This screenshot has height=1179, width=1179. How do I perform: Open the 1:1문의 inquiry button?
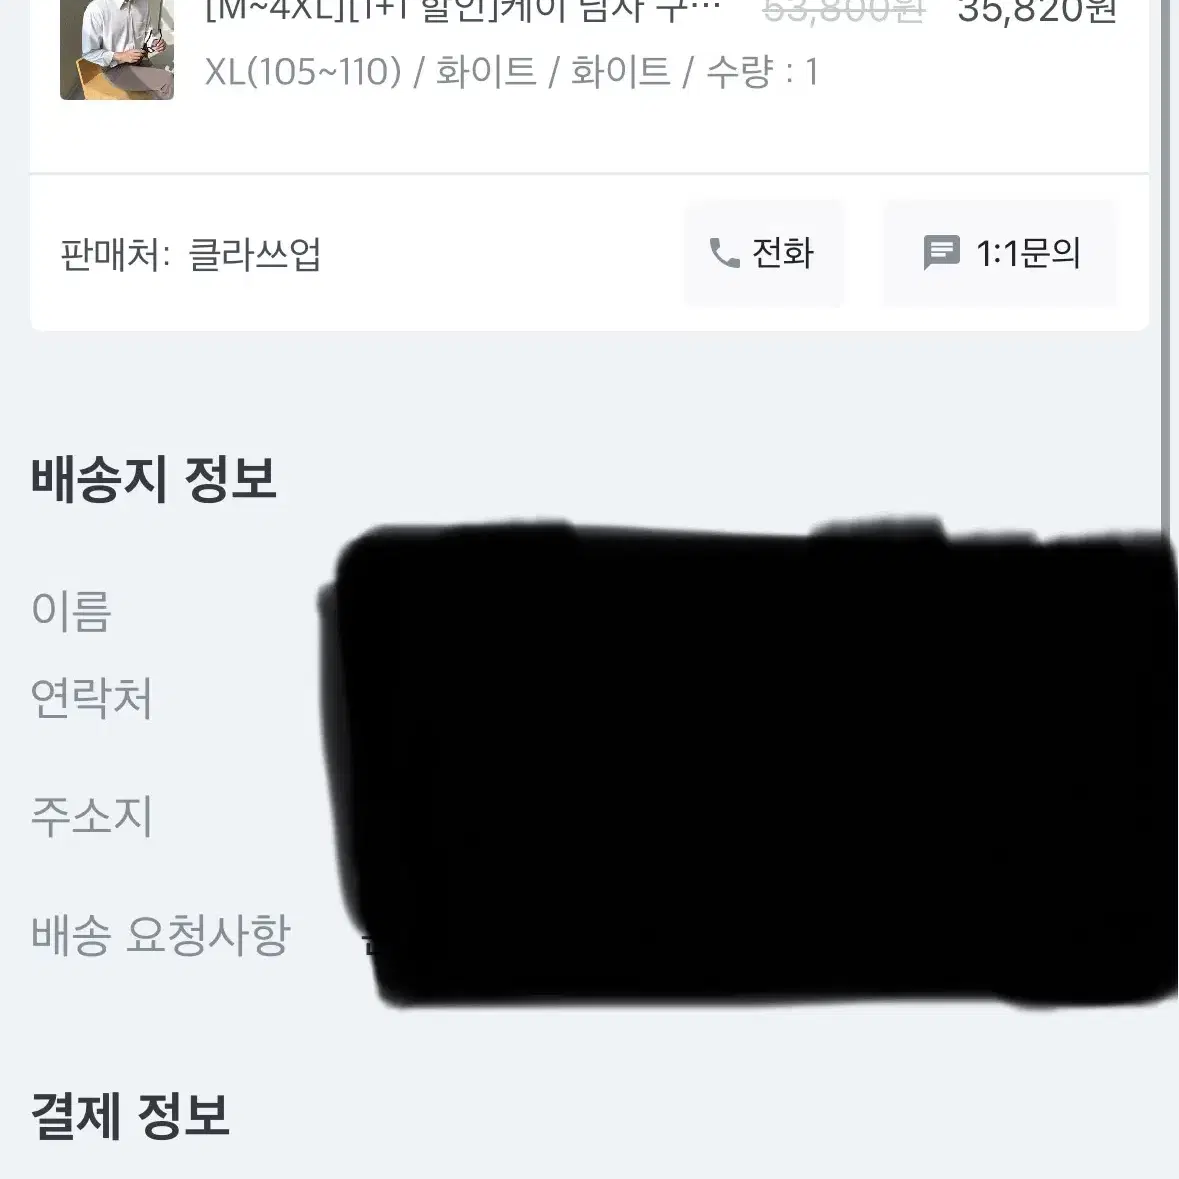[x=1000, y=253]
